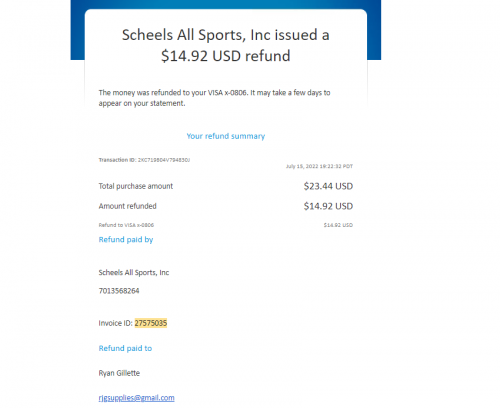Click the small $14.92 USD under amount refunded
The width and height of the screenshot is (500, 408).
338,225
